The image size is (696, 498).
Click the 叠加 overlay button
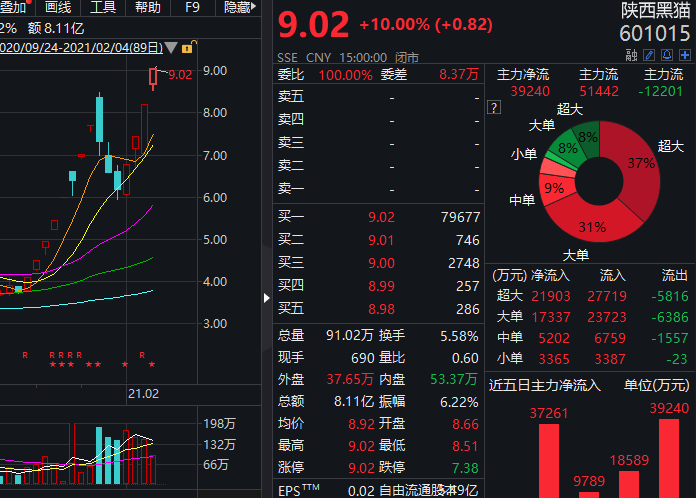pos(14,7)
